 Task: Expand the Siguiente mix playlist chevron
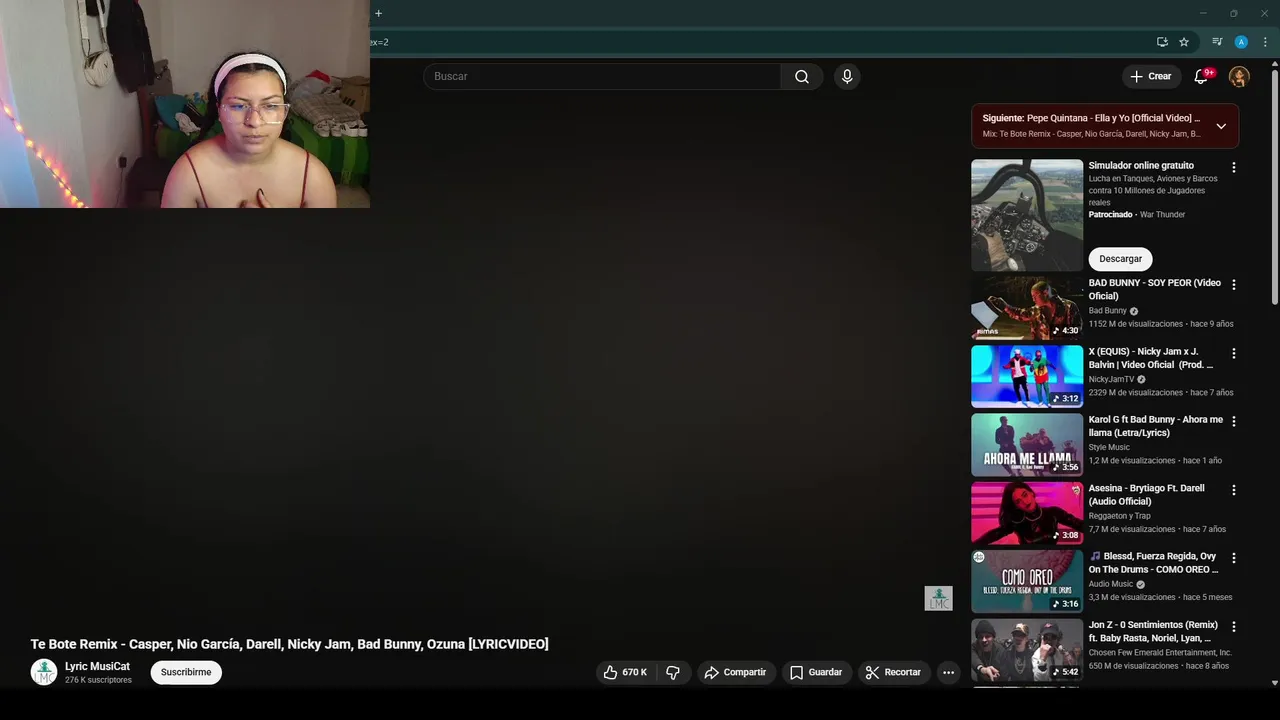click(x=1221, y=126)
